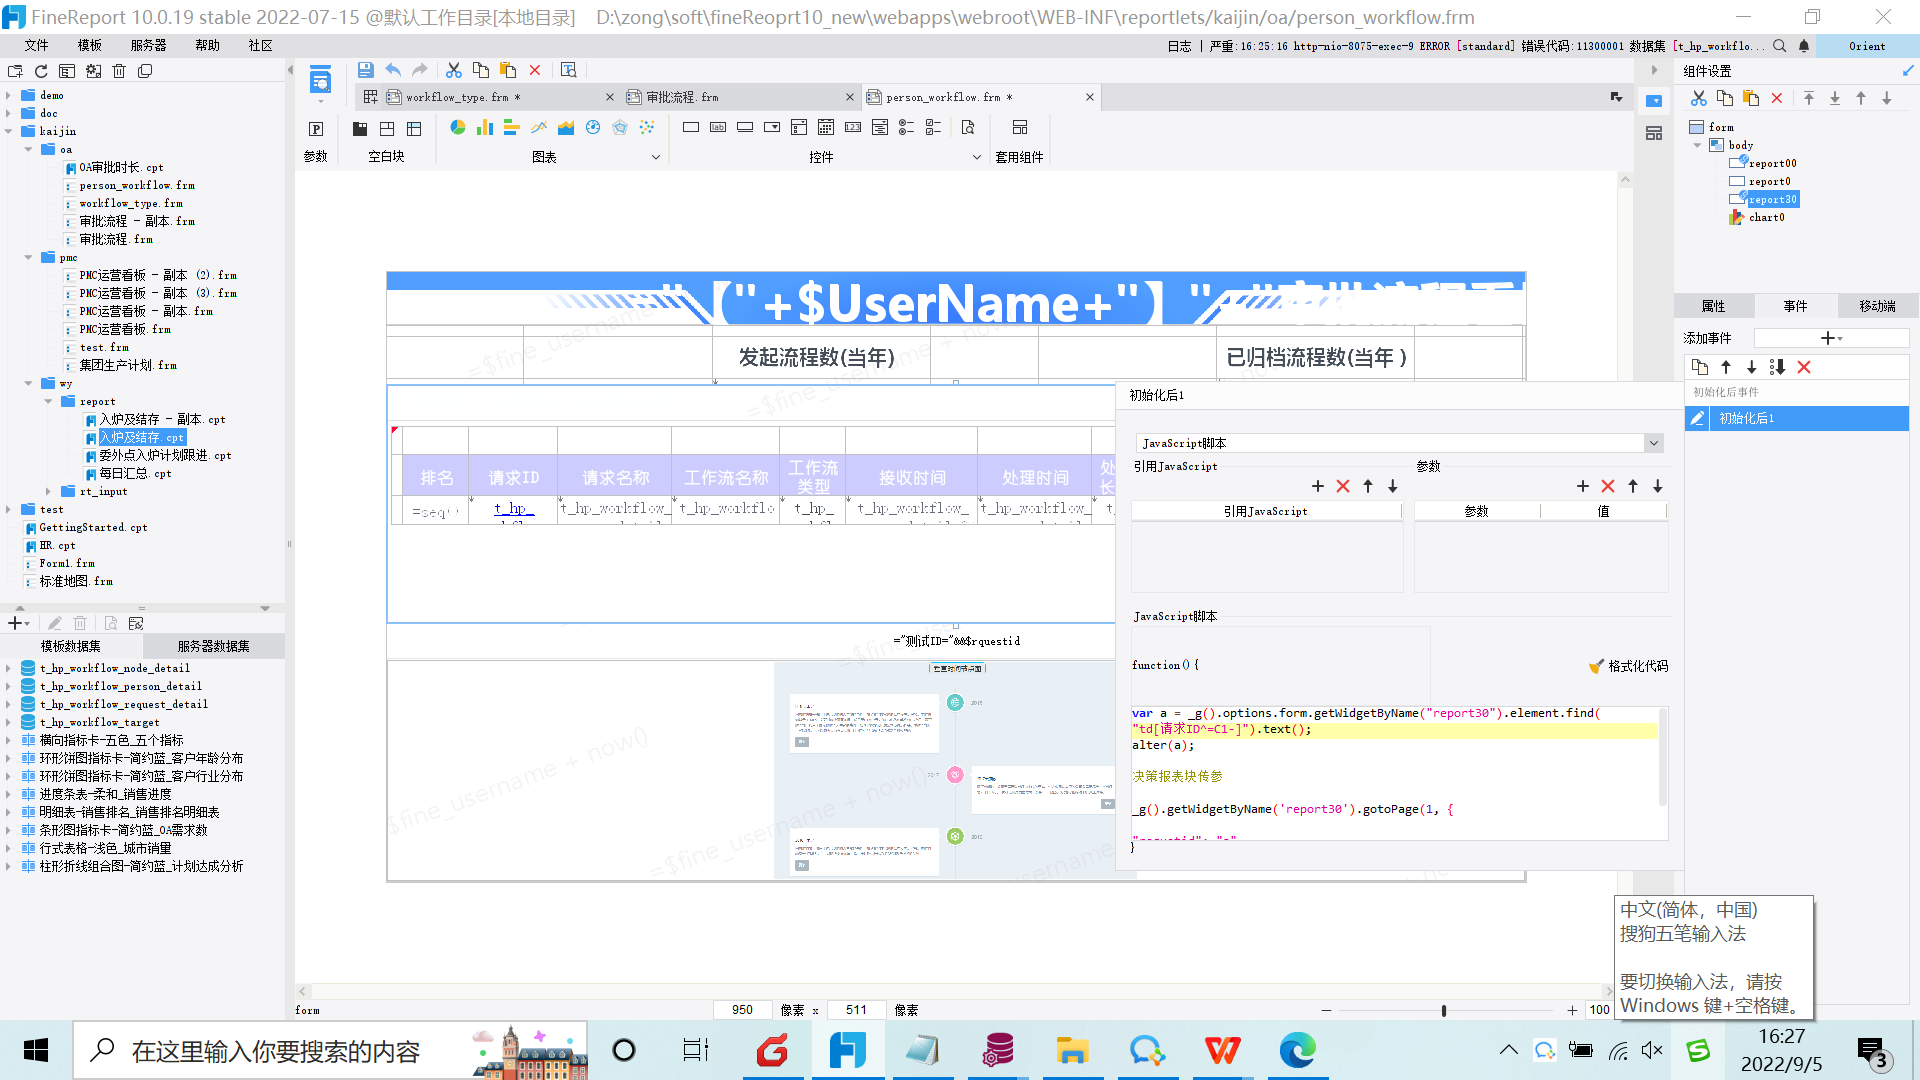This screenshot has height=1080, width=1920.
Task: Click the parameter panel P icon
Action: (316, 128)
